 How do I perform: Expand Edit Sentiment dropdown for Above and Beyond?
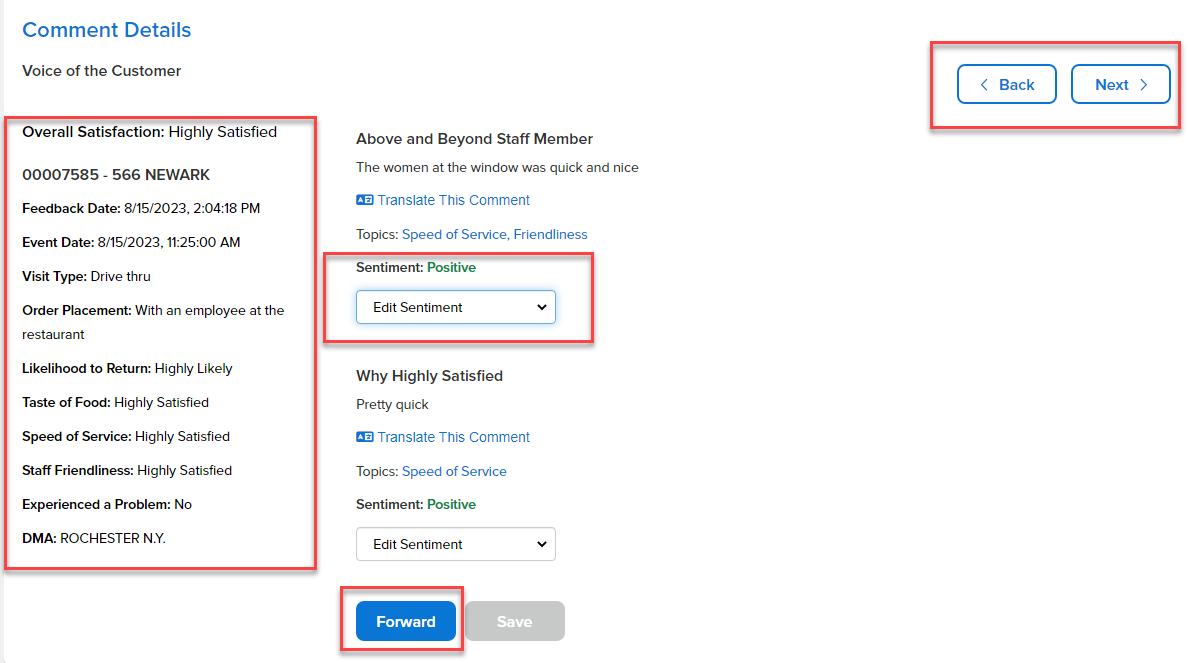pyautogui.click(x=455, y=307)
